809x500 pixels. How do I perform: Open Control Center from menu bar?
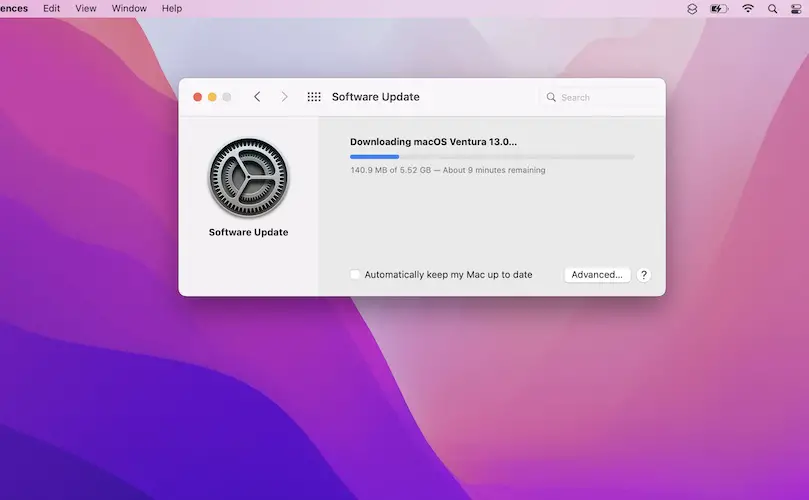(796, 9)
